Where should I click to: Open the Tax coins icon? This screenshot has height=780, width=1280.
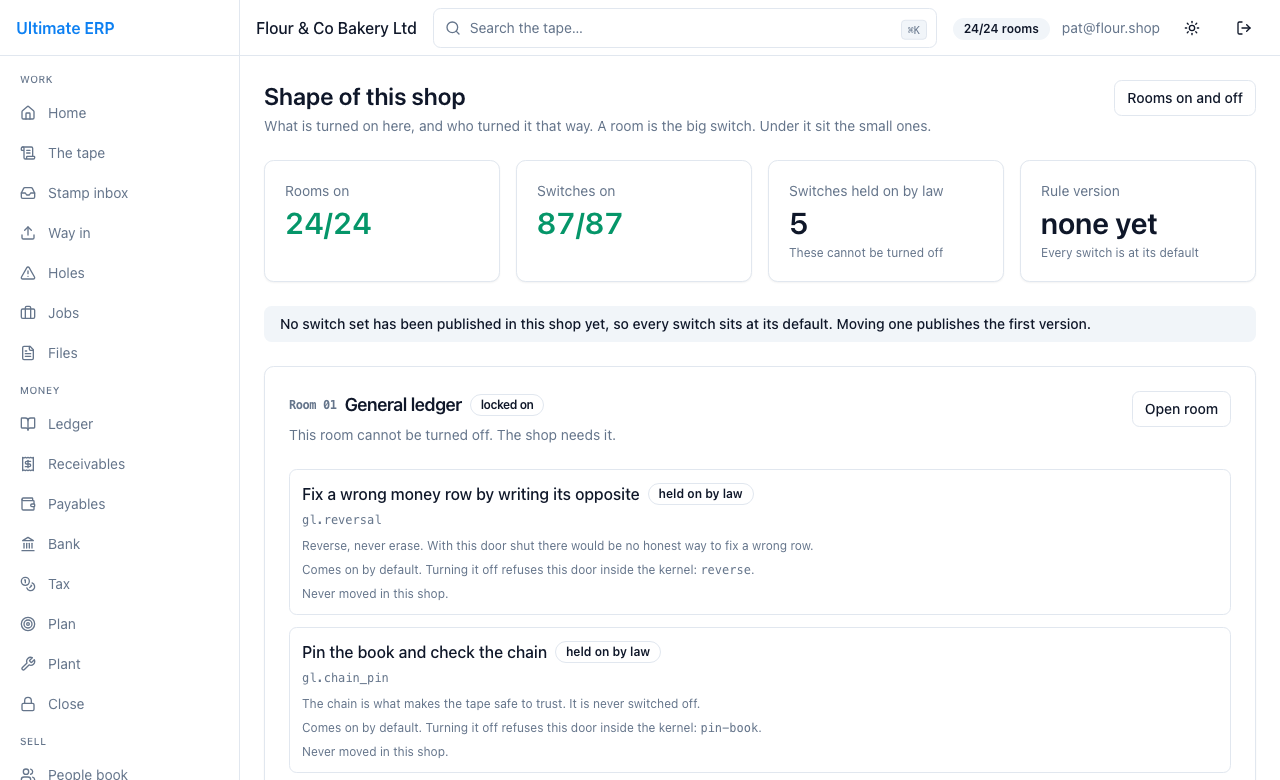(28, 584)
